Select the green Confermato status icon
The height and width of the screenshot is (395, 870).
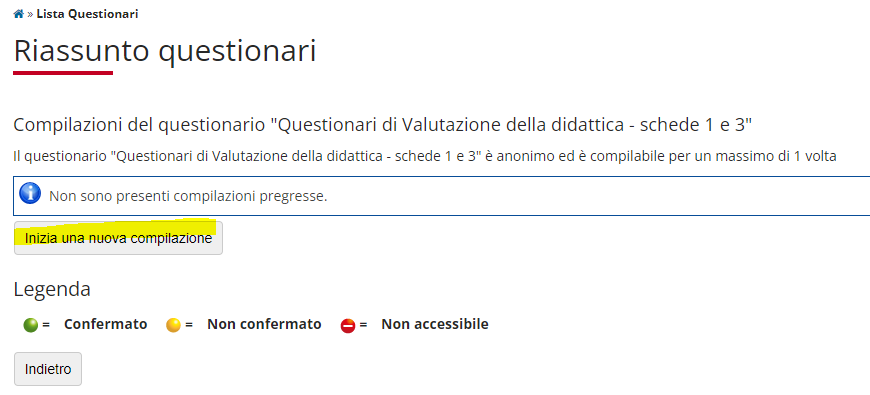click(x=31, y=325)
